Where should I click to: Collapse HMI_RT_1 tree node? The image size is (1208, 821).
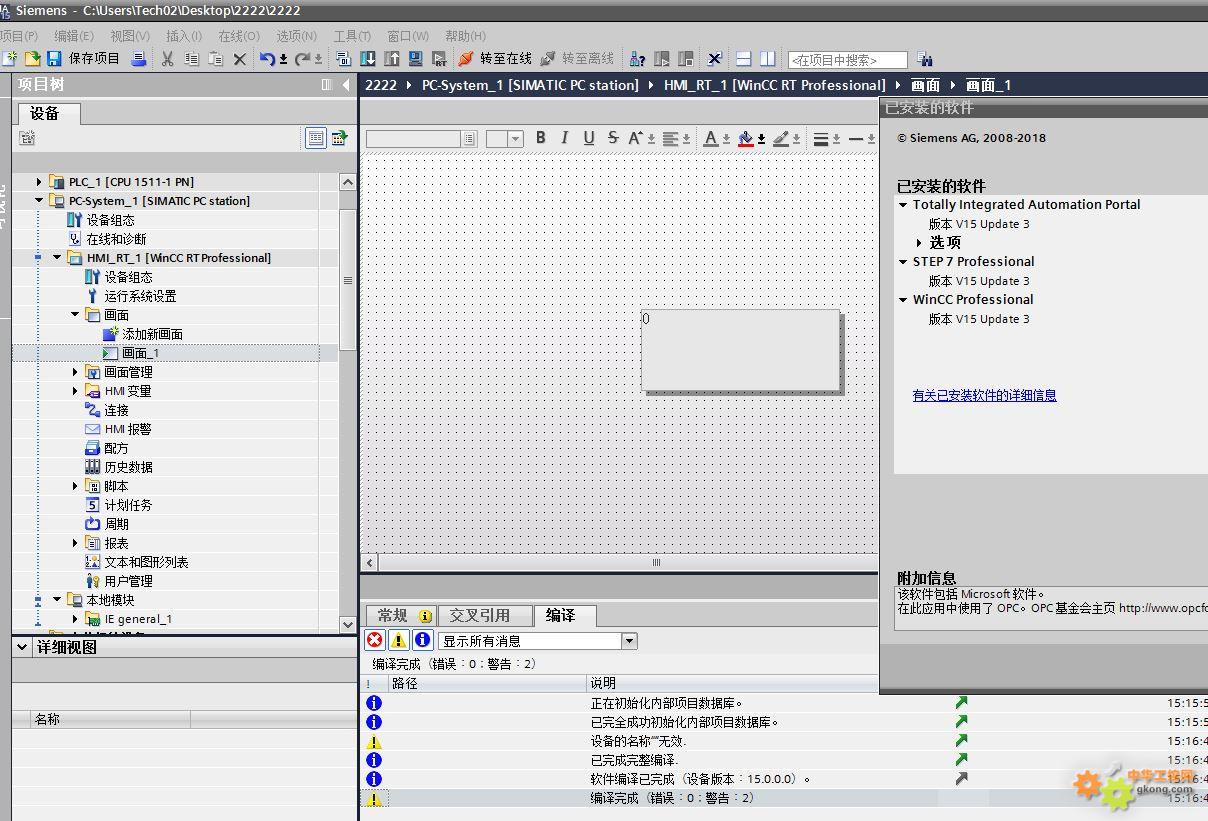[57, 258]
